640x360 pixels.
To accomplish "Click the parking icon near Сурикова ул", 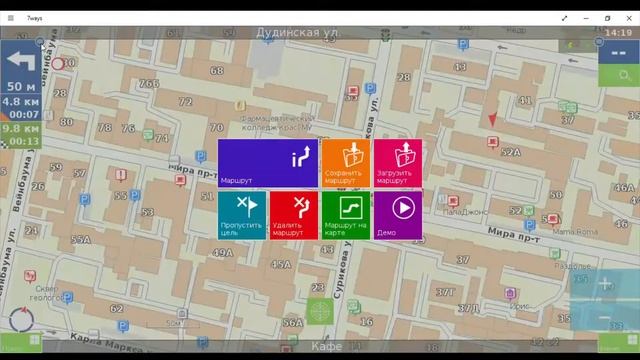I will click(x=370, y=89).
